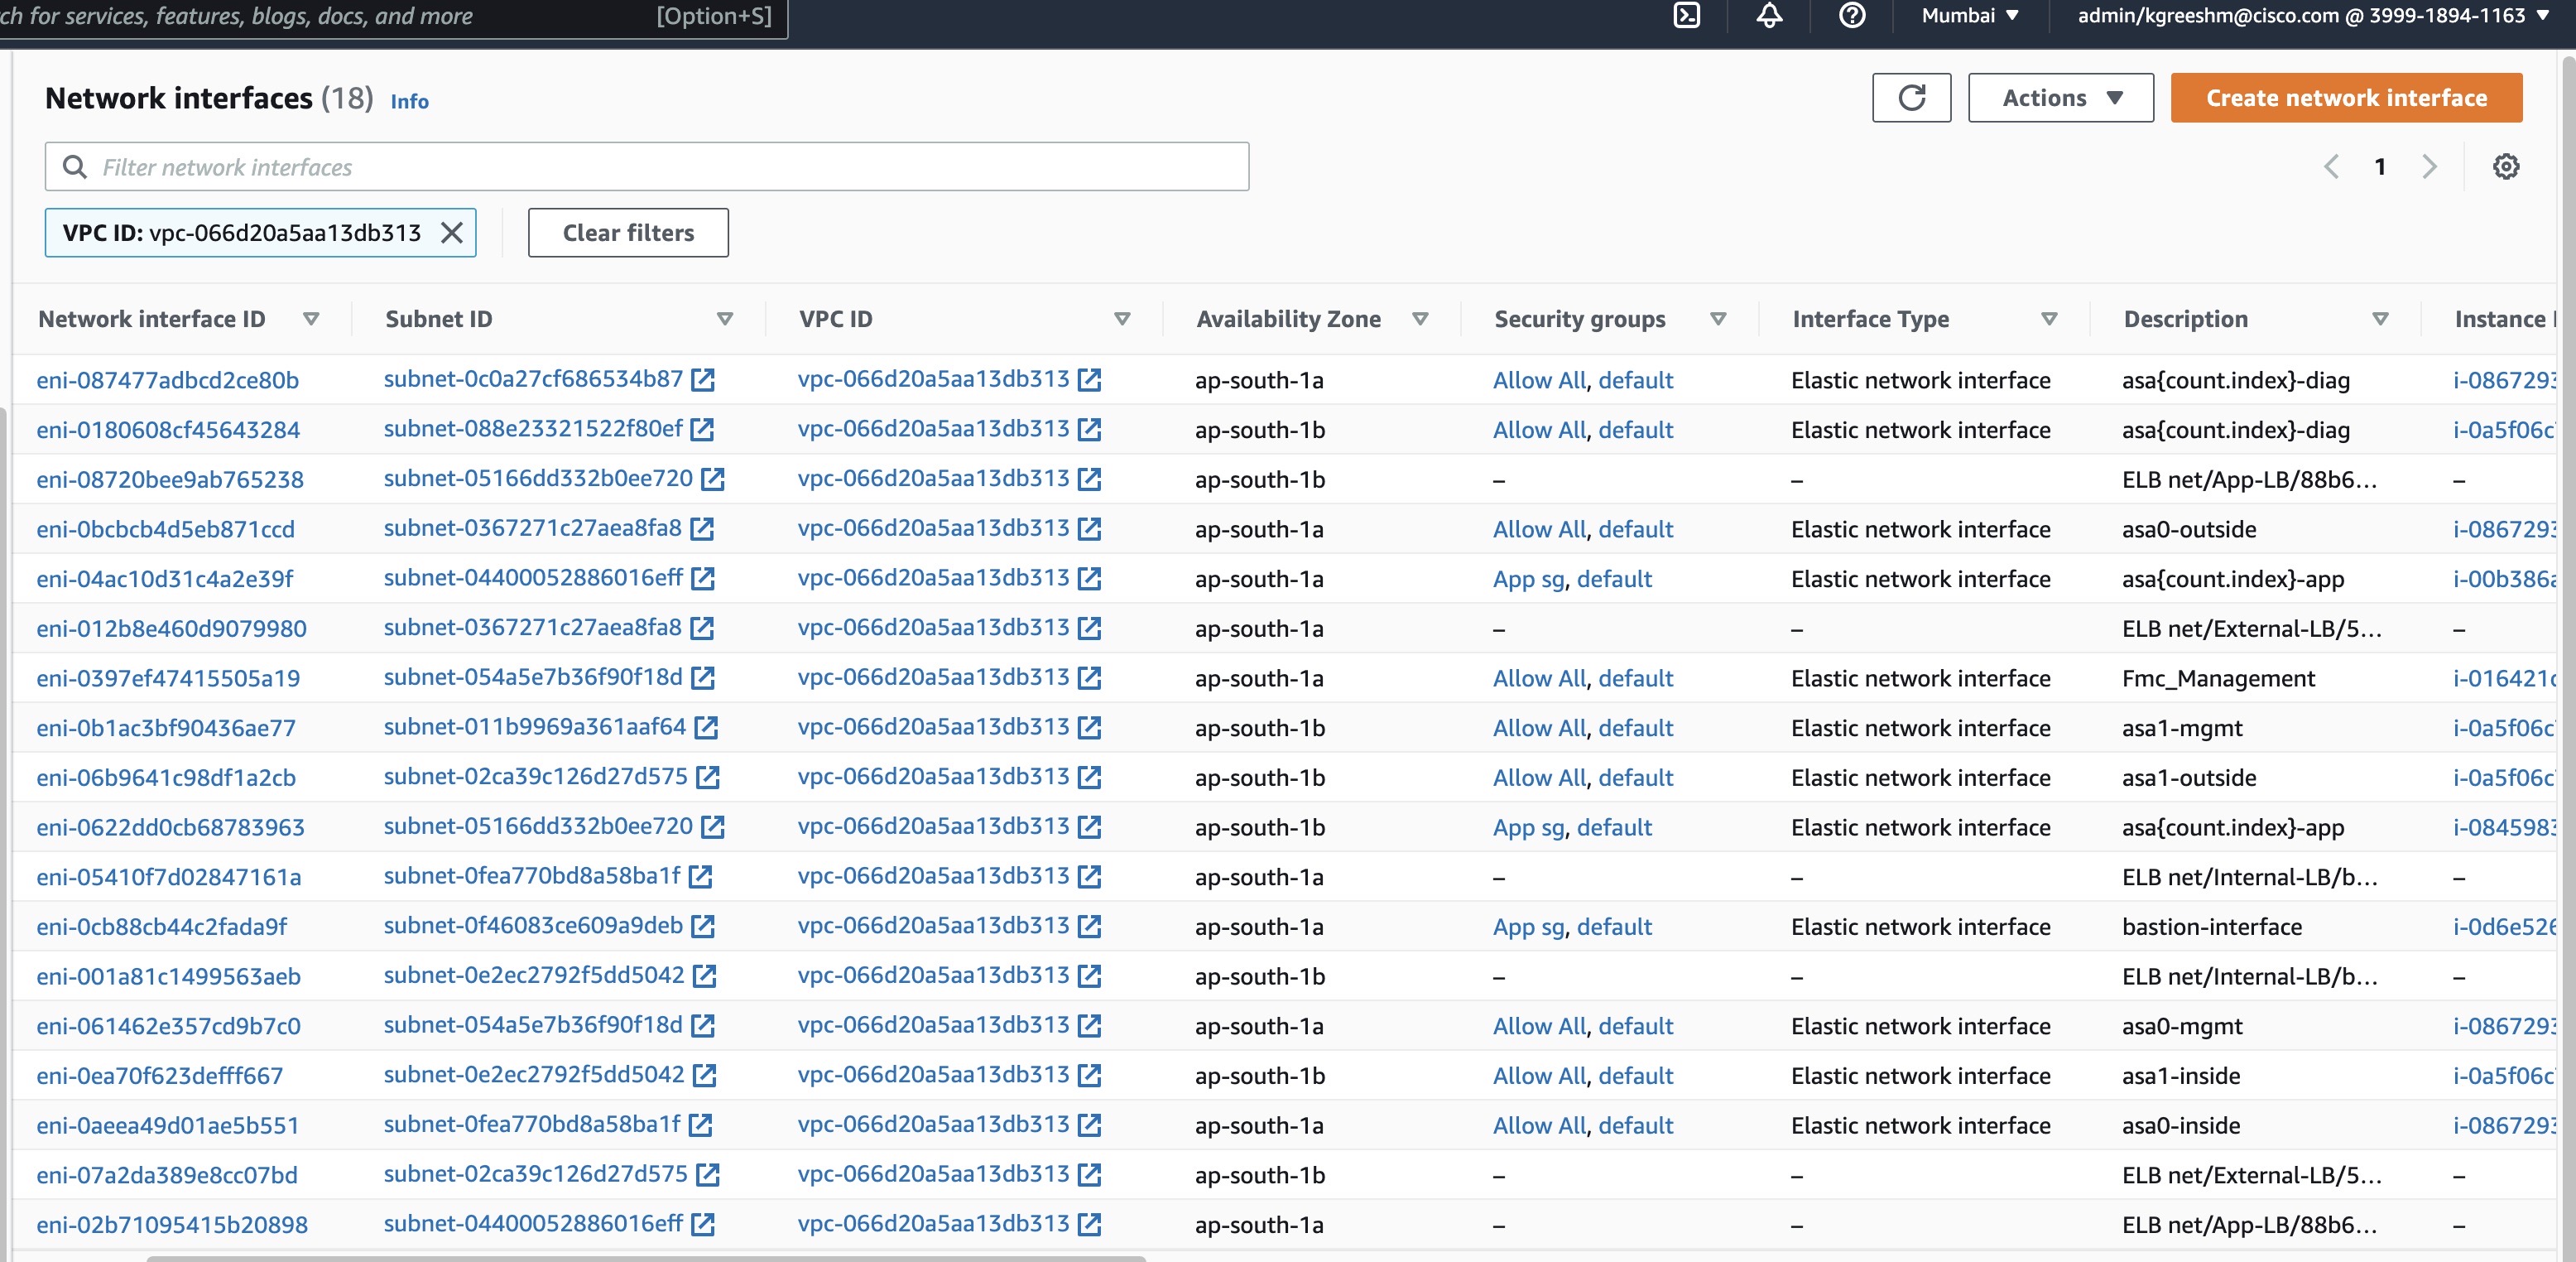
Task: Open external link icon beside subnet of eni-04ac10d31c4a2e39f
Action: [703, 578]
